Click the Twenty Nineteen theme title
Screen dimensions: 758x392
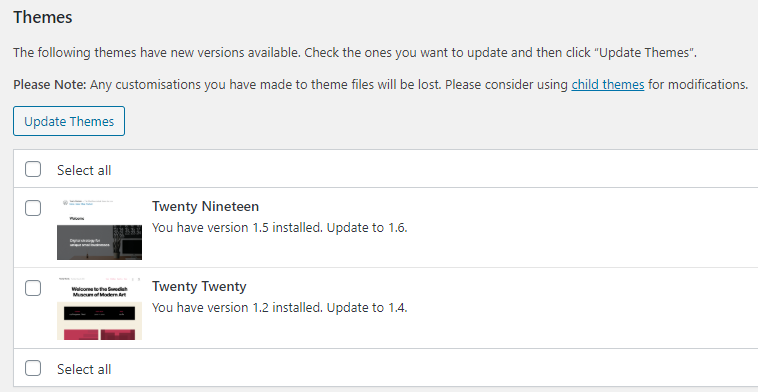click(x=205, y=206)
